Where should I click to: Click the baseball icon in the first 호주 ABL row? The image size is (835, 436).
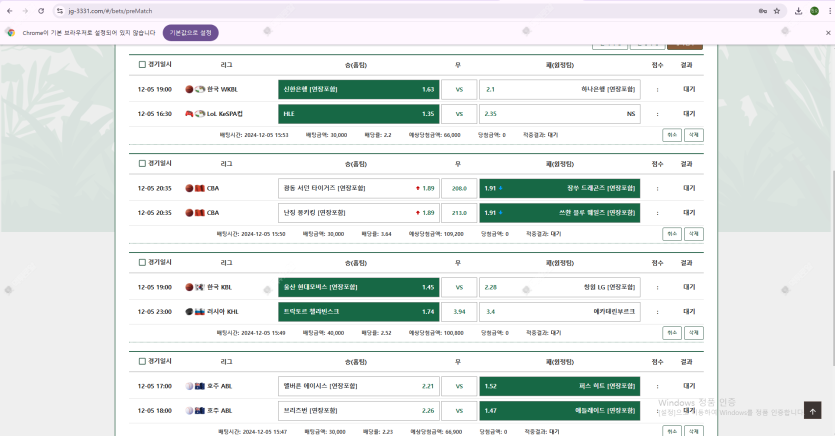coord(189,385)
